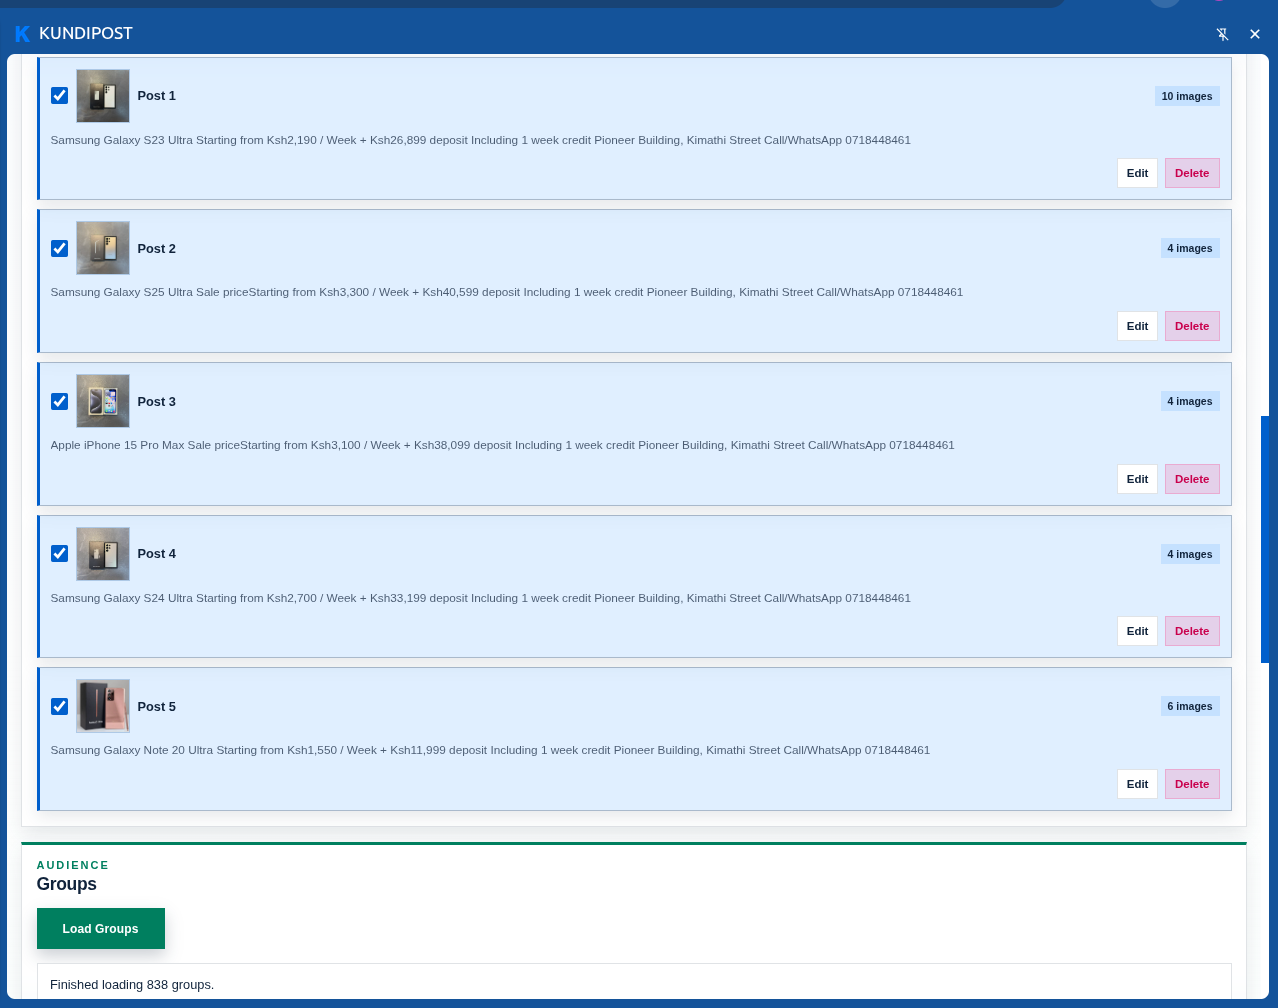Screen dimensions: 1278x1008
Task: Click the Samsung Galaxy S23 Ultra description
Action: [481, 140]
